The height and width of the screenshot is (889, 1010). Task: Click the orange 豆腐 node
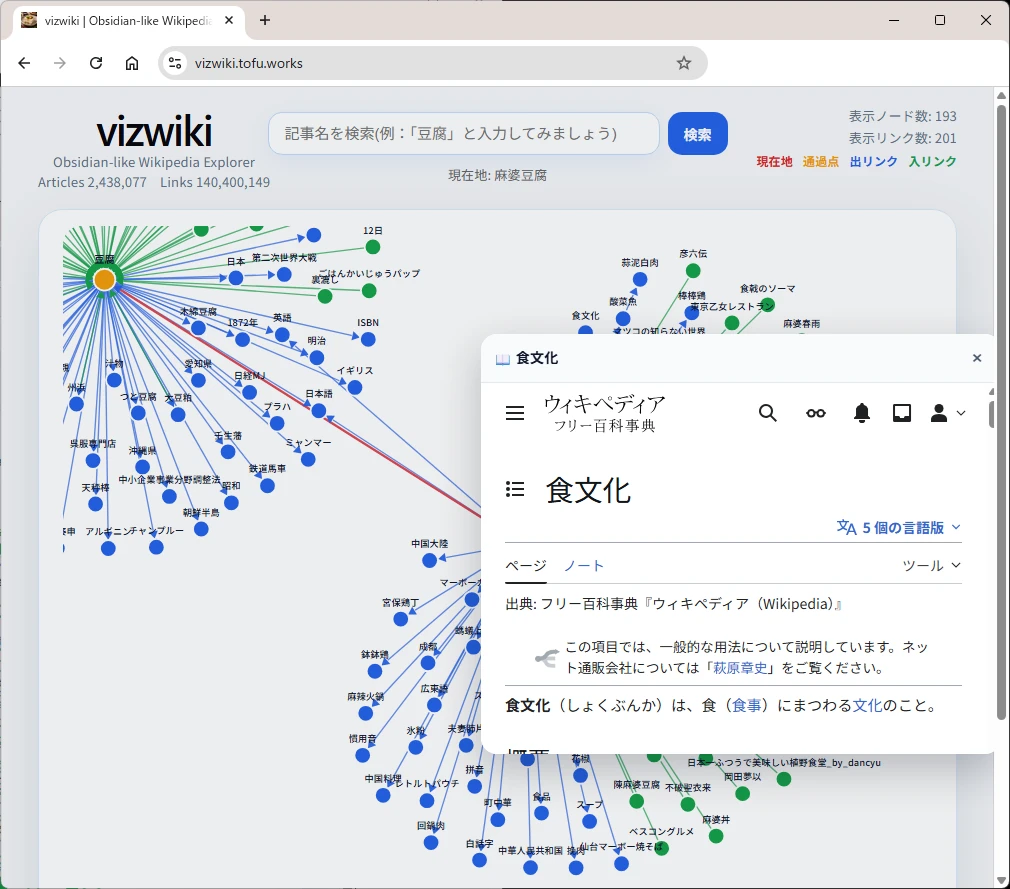pos(104,280)
